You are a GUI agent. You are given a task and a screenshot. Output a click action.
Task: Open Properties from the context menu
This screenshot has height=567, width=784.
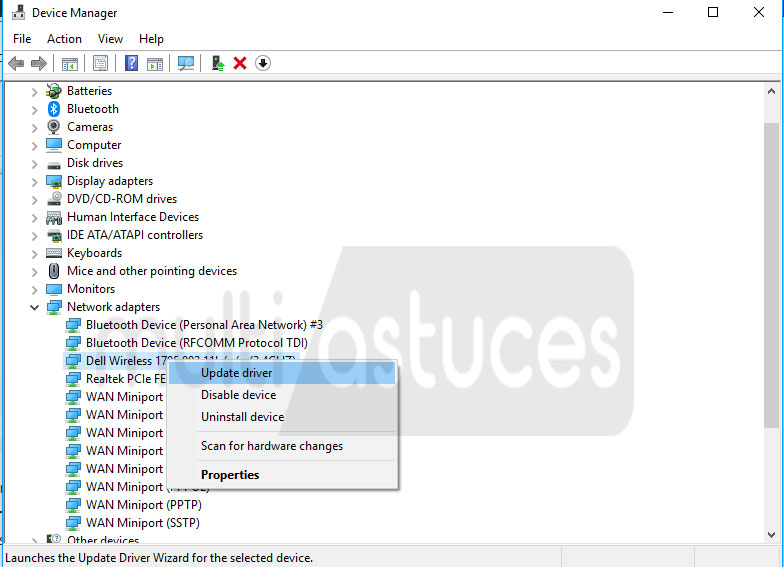pos(230,475)
